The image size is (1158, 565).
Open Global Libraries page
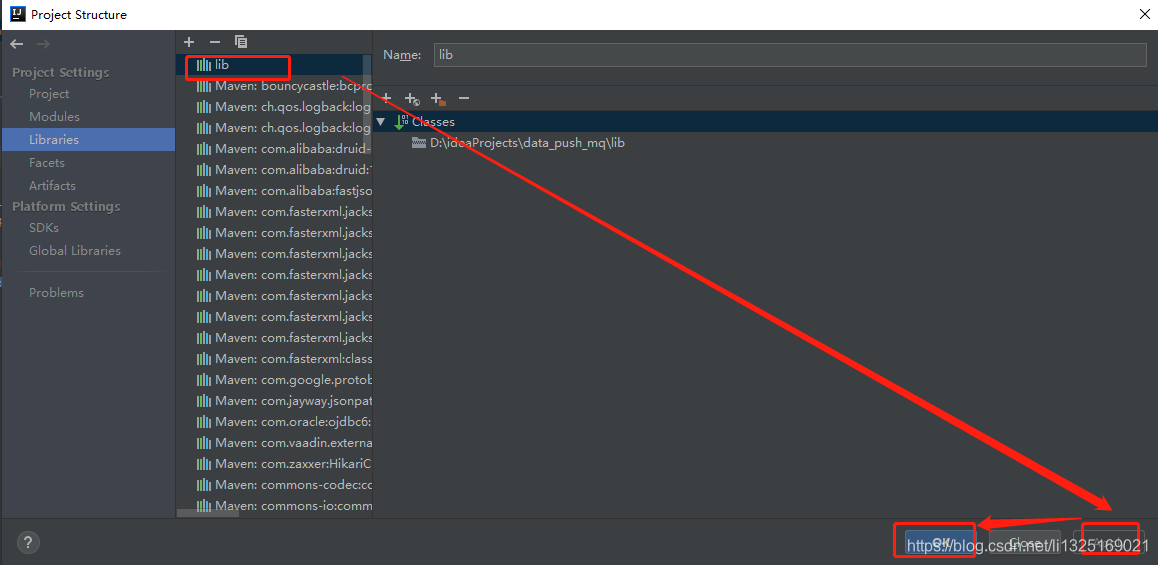[x=75, y=250]
